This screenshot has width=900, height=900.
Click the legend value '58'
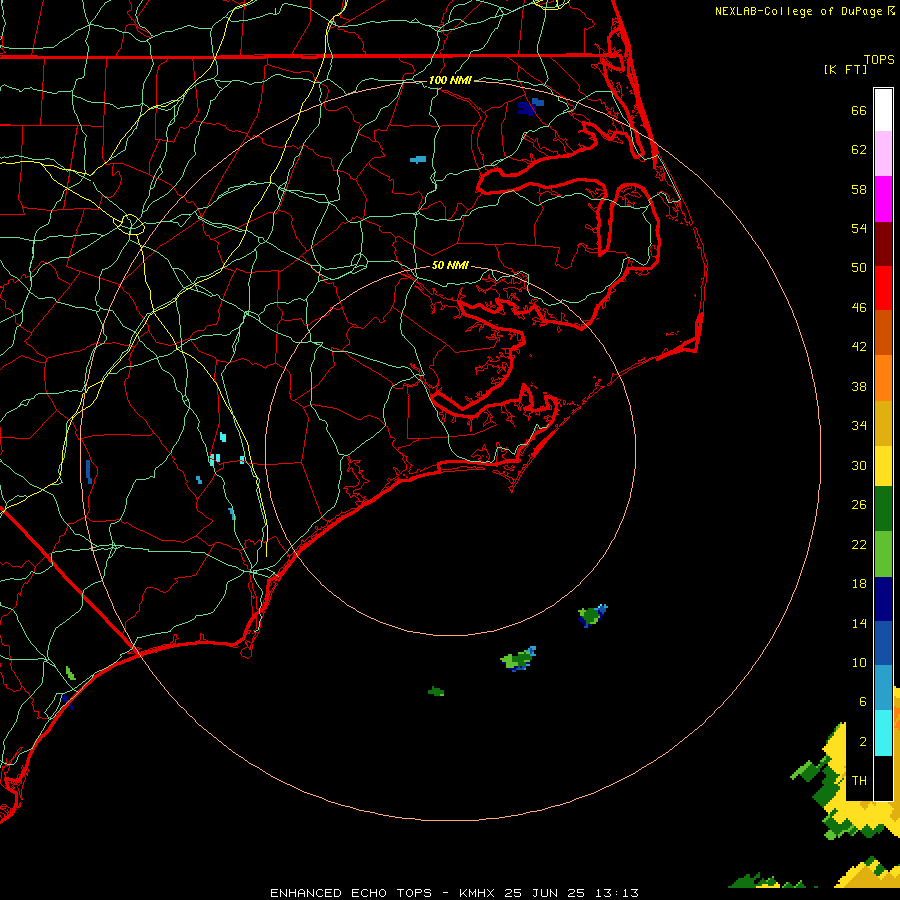859,189
